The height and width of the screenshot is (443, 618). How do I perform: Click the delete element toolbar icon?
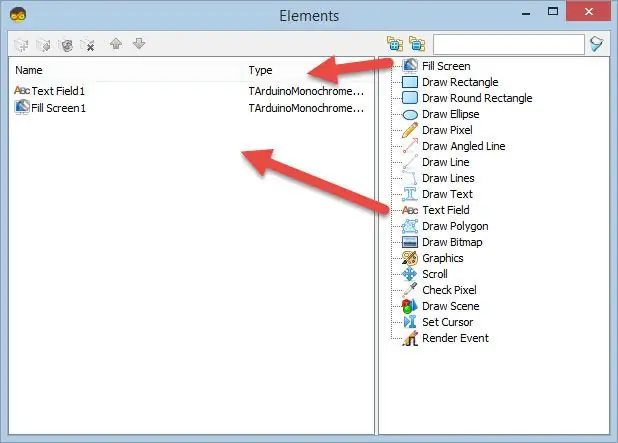tap(87, 45)
